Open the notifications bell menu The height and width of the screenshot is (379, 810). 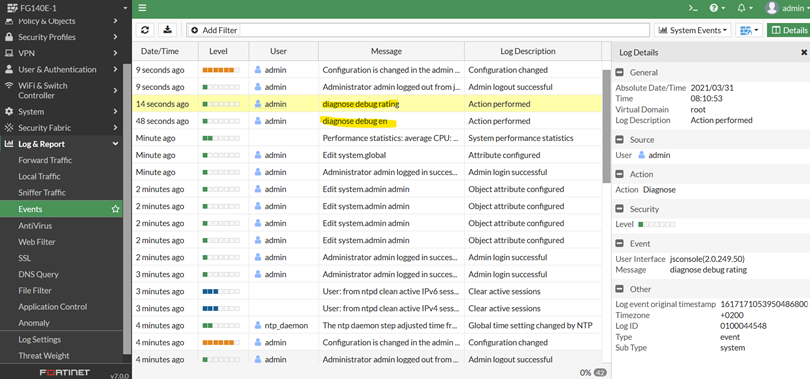coord(744,8)
